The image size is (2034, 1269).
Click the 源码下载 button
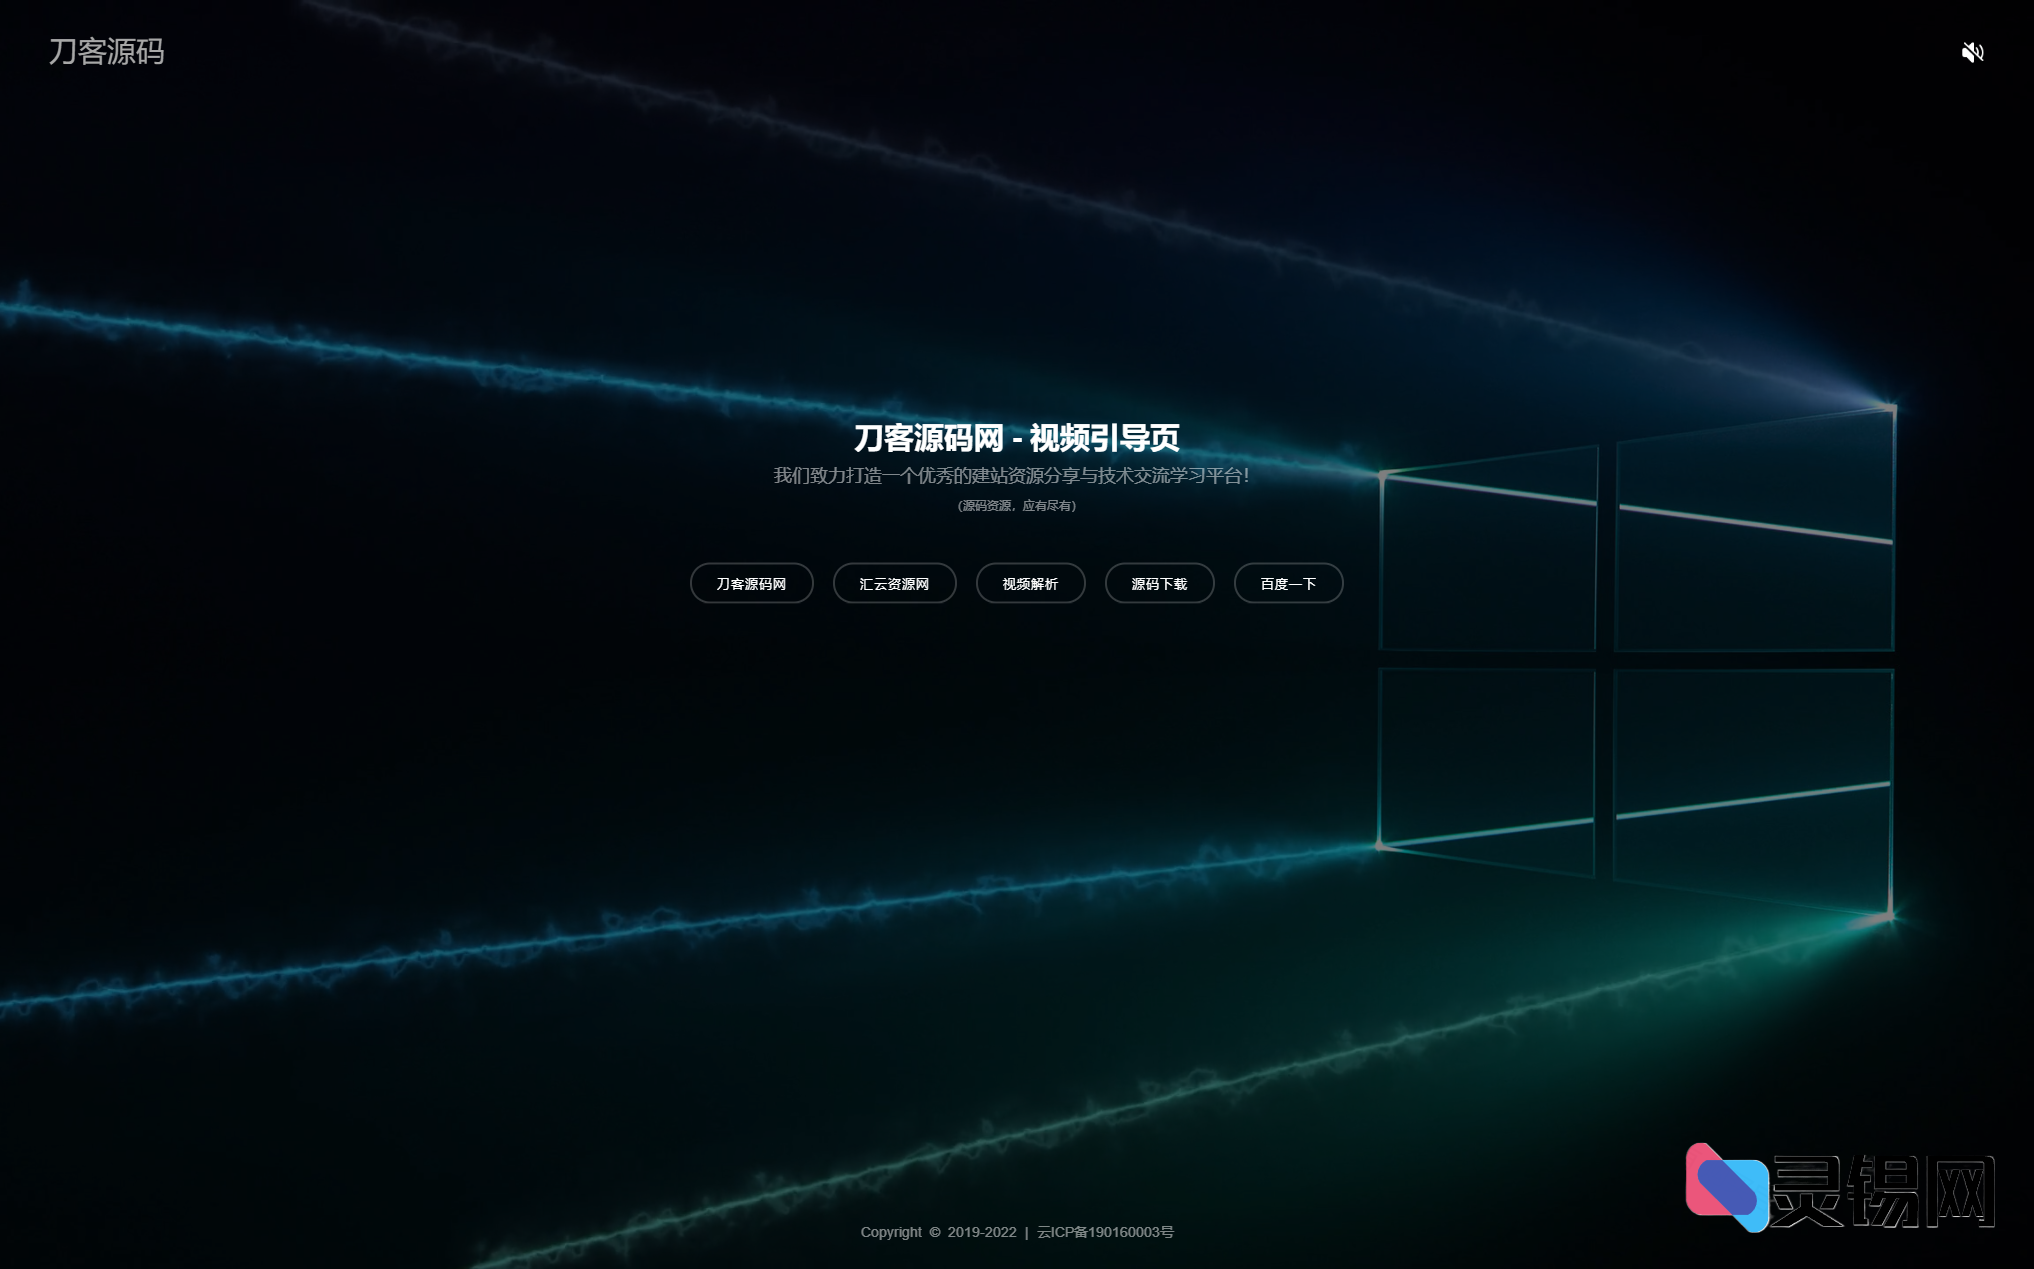[1159, 584]
